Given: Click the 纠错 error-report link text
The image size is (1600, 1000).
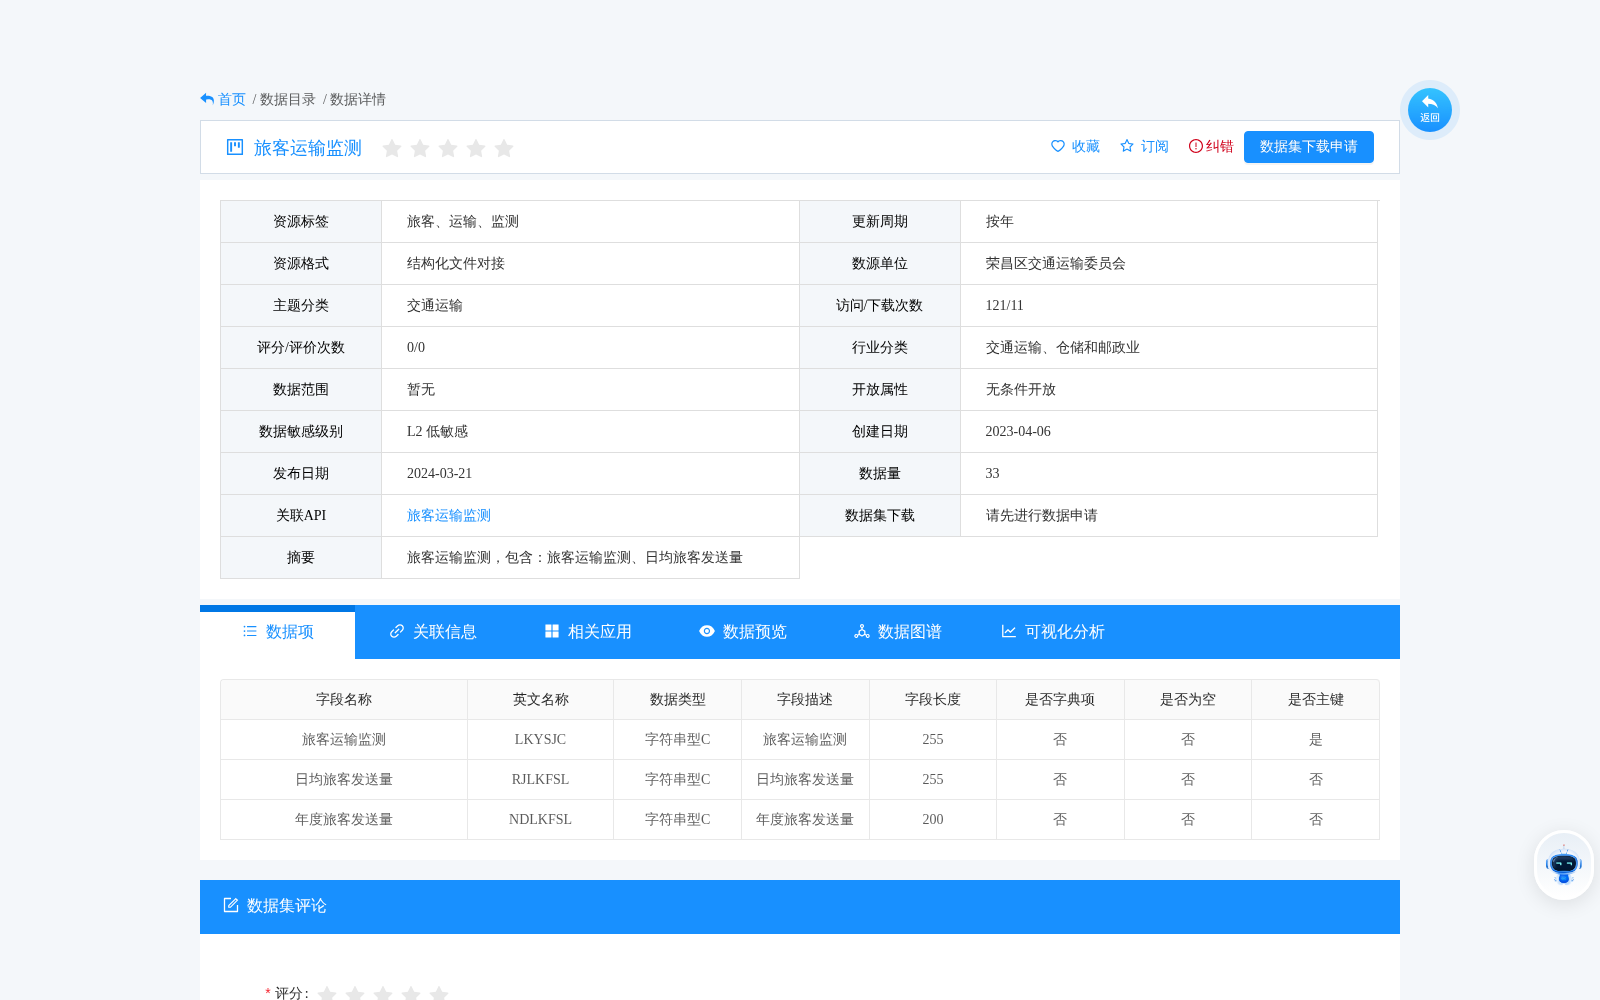Looking at the screenshot, I should click(x=1220, y=146).
